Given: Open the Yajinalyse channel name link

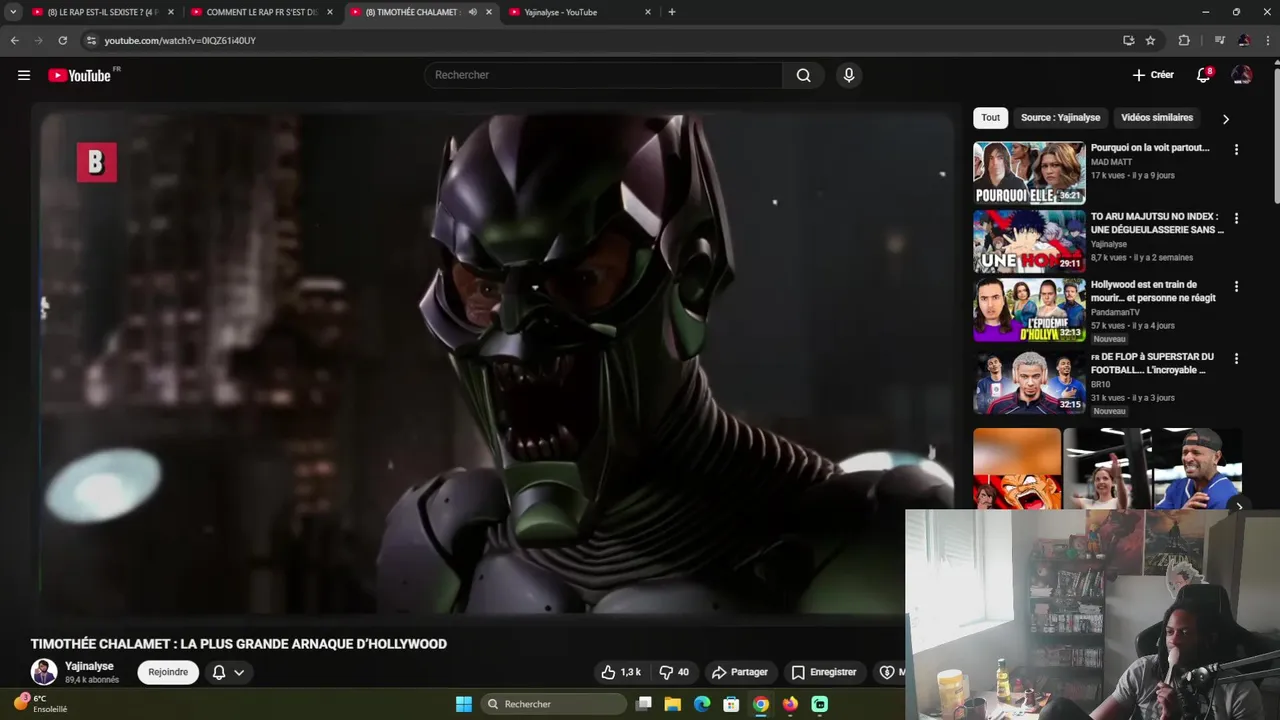Looking at the screenshot, I should [89, 666].
